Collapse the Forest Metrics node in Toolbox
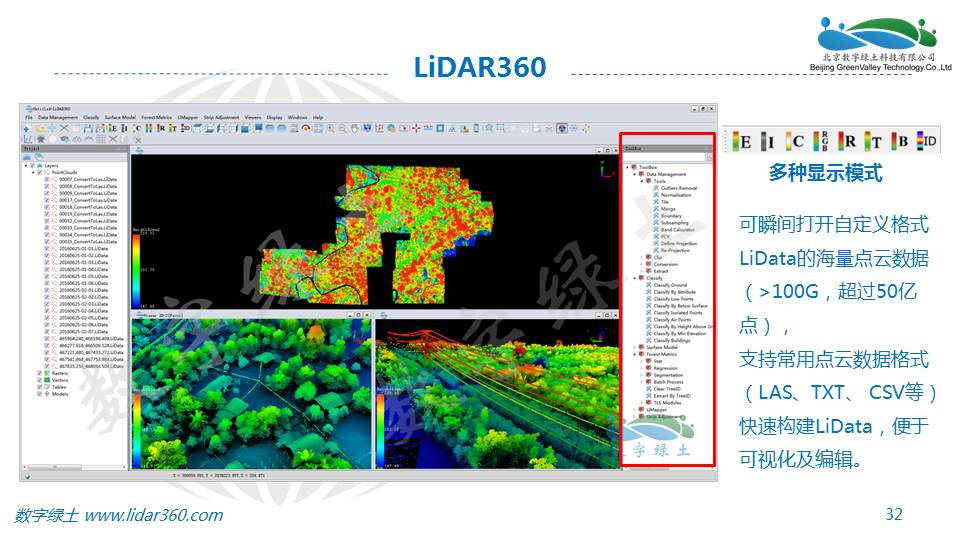Screen dimensions: 960x540 (634, 354)
